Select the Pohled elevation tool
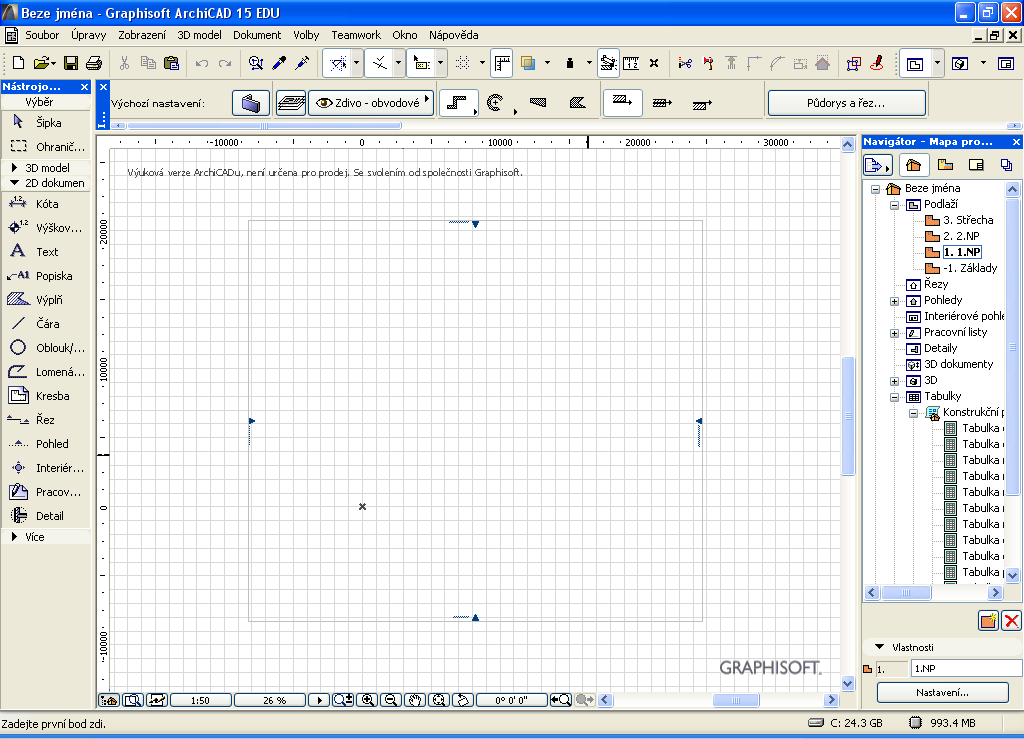The height and width of the screenshot is (739, 1024). pos(46,444)
